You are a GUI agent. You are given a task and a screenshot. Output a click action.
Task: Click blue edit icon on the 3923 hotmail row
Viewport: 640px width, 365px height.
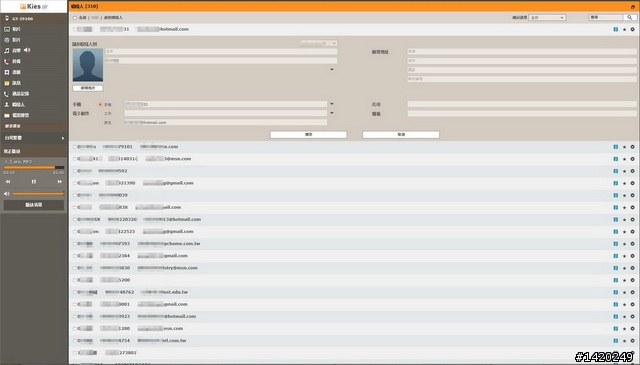coord(616,316)
